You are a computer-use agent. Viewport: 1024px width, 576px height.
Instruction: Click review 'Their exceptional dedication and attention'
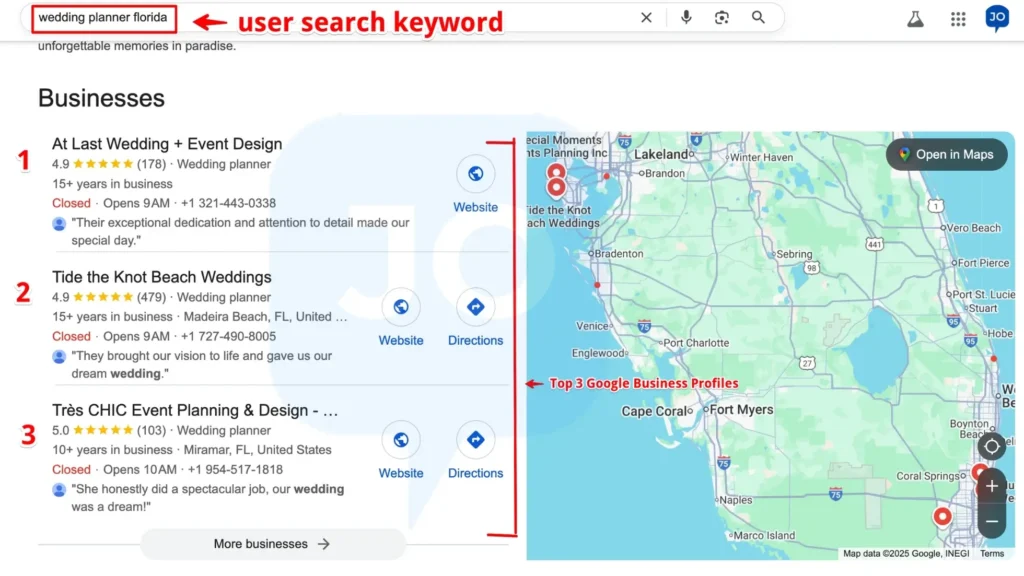[x=240, y=231]
